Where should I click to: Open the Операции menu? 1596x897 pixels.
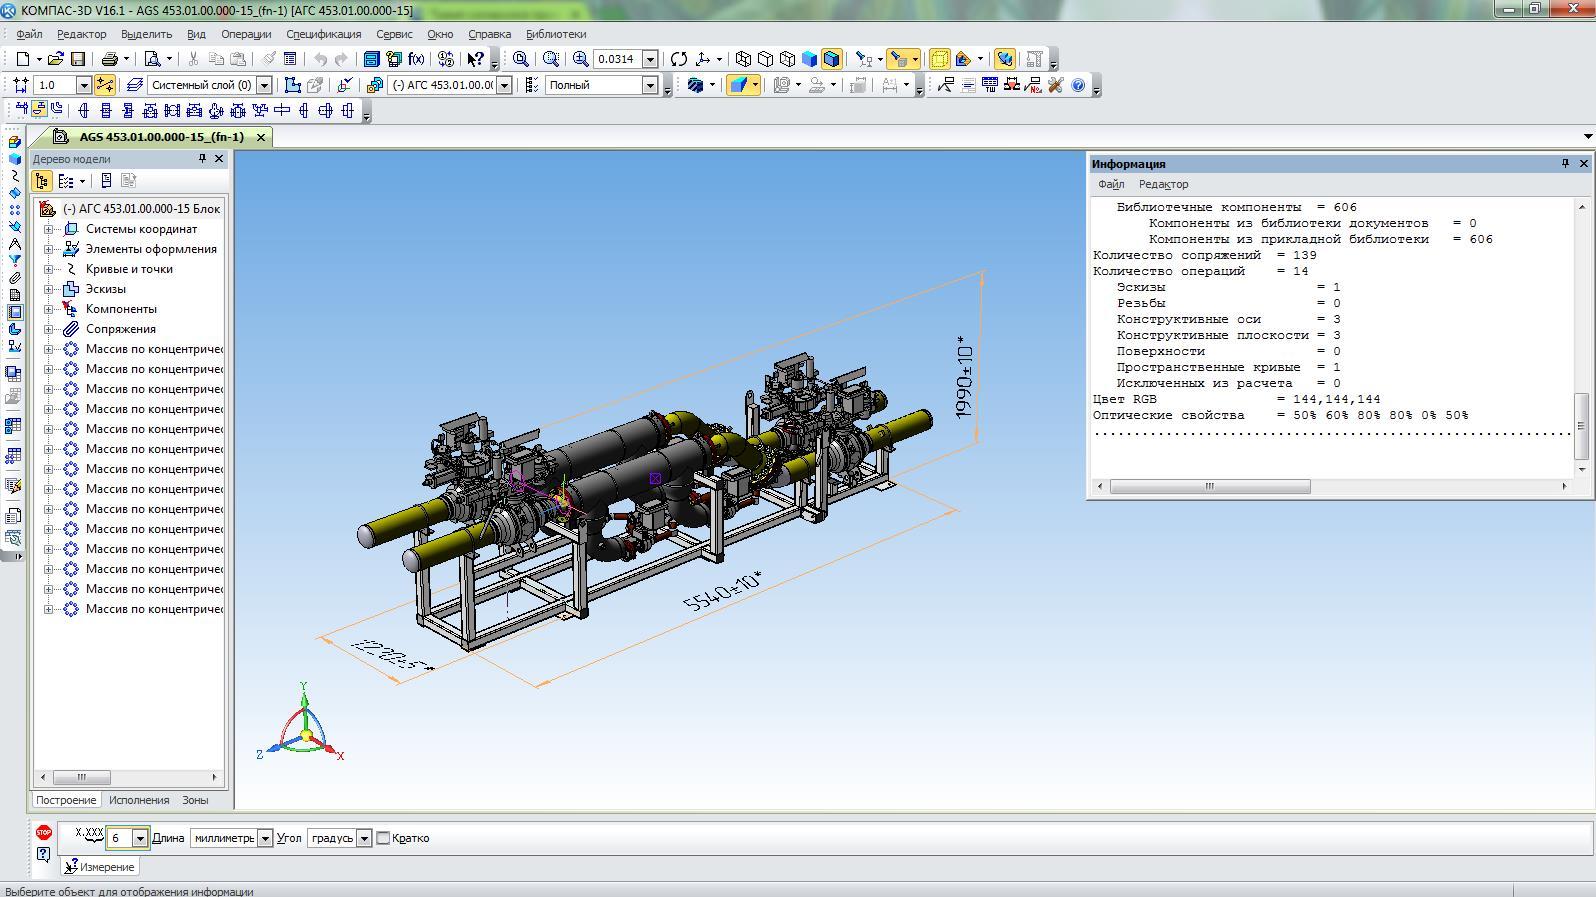click(246, 34)
